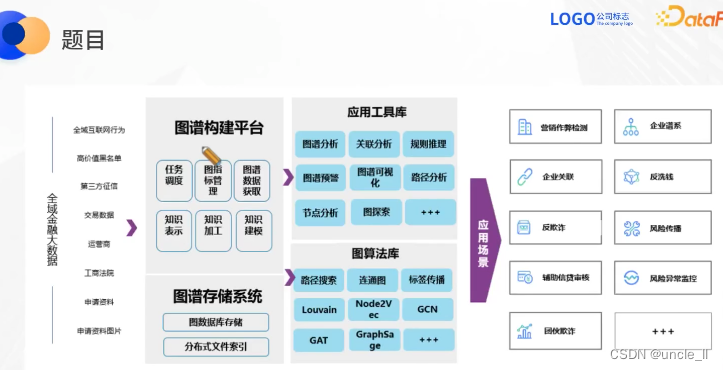Pick the Louvain algorithm tile
The width and height of the screenshot is (723, 370).
(319, 310)
